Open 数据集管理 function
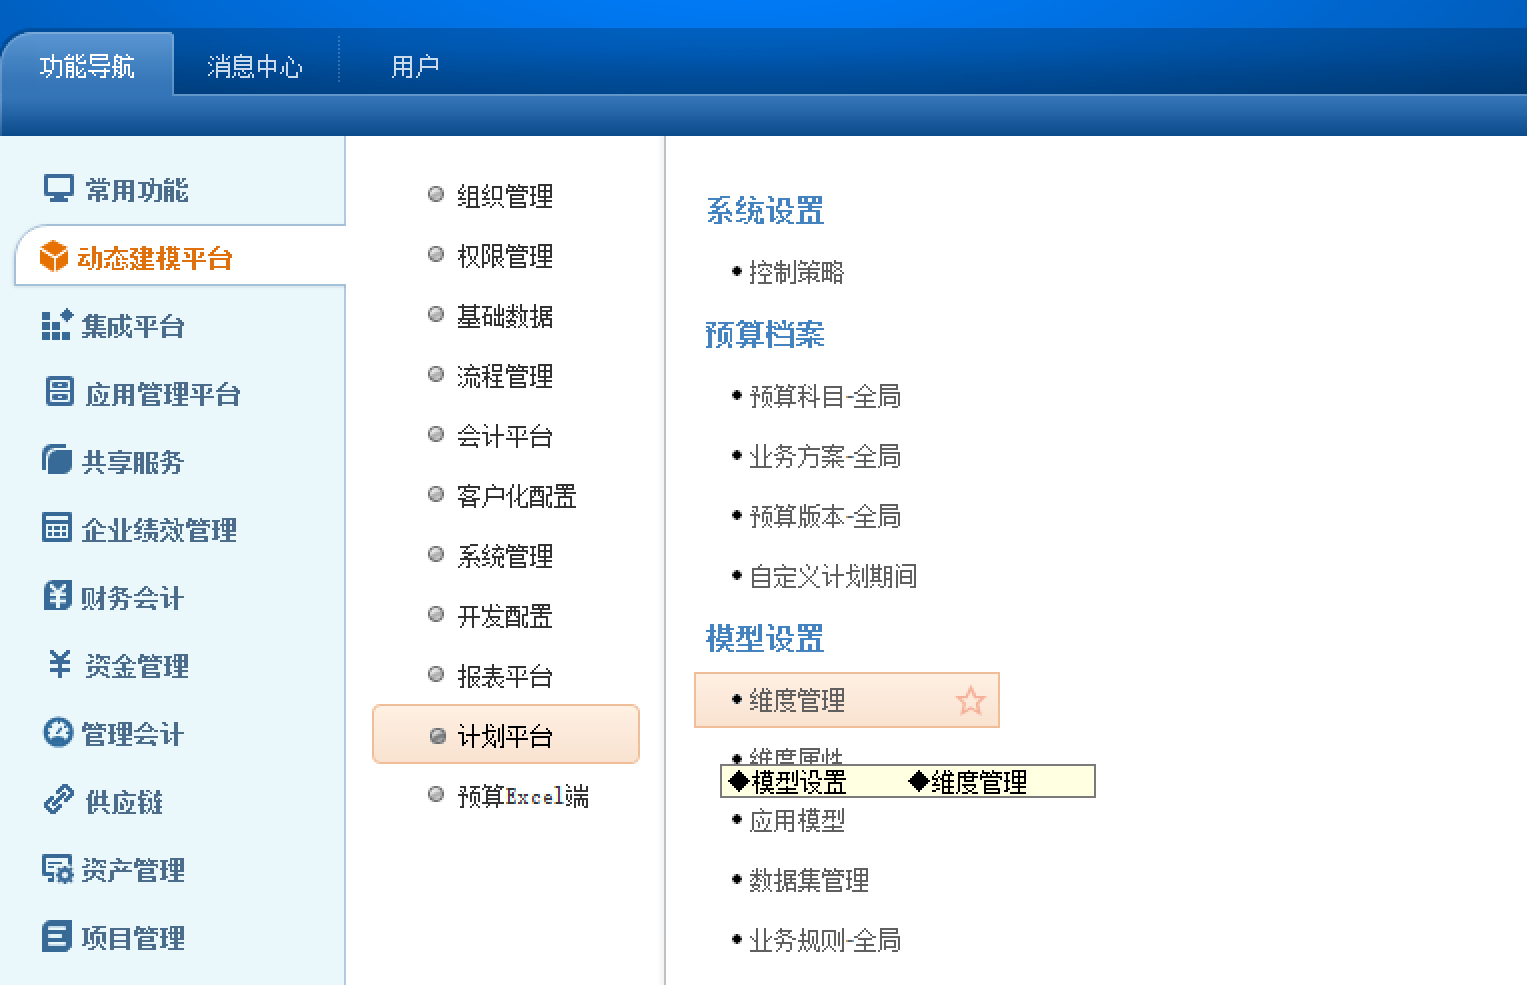This screenshot has width=1527, height=985. coord(809,880)
